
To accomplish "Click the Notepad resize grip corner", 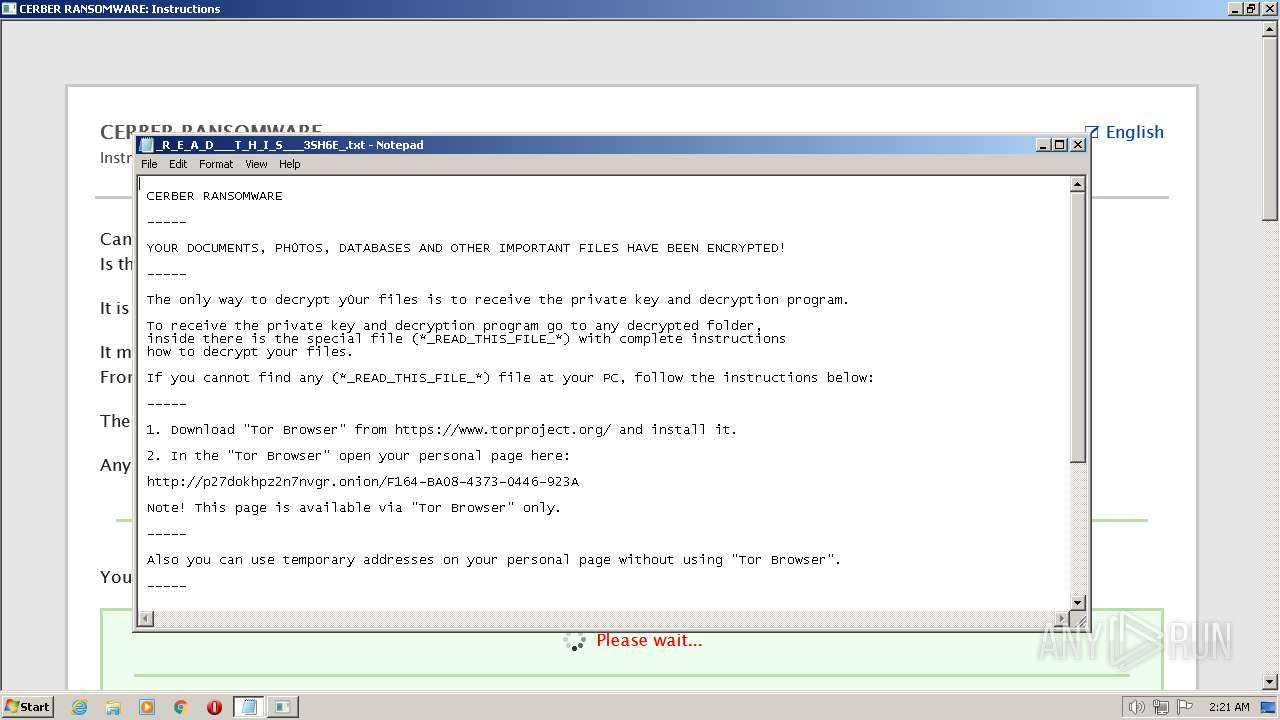I will tap(1079, 620).
